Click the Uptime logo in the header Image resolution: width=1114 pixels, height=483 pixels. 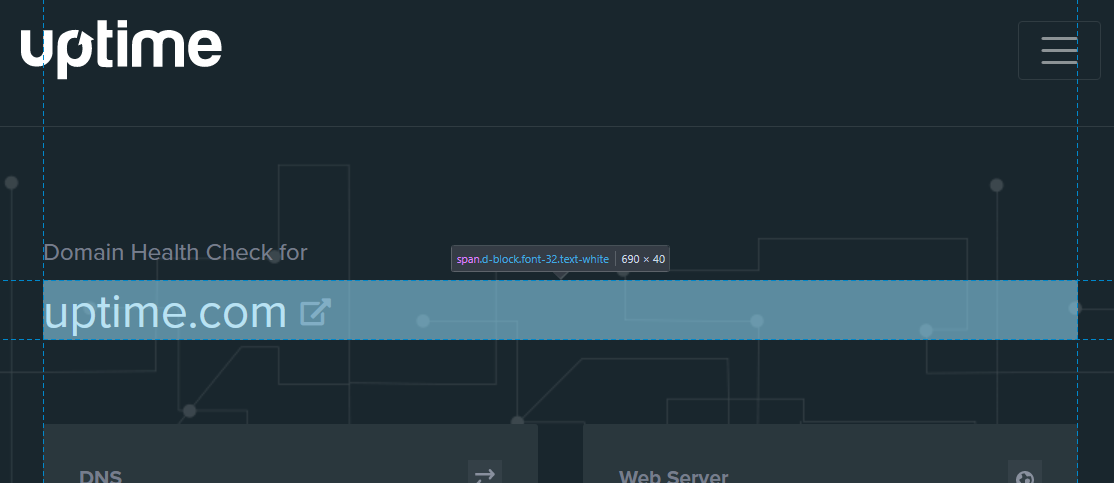pos(121,50)
